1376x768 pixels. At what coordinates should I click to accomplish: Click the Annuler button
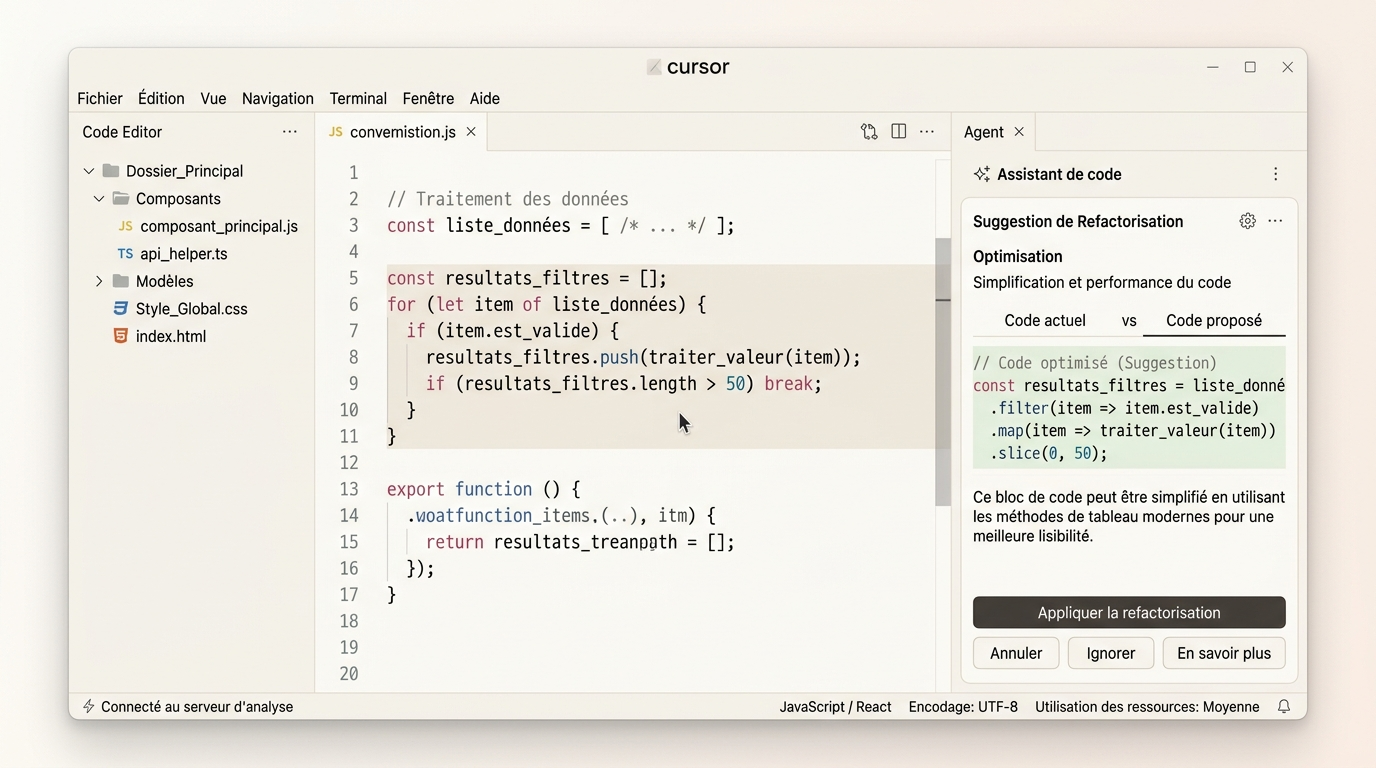[x=1016, y=653]
